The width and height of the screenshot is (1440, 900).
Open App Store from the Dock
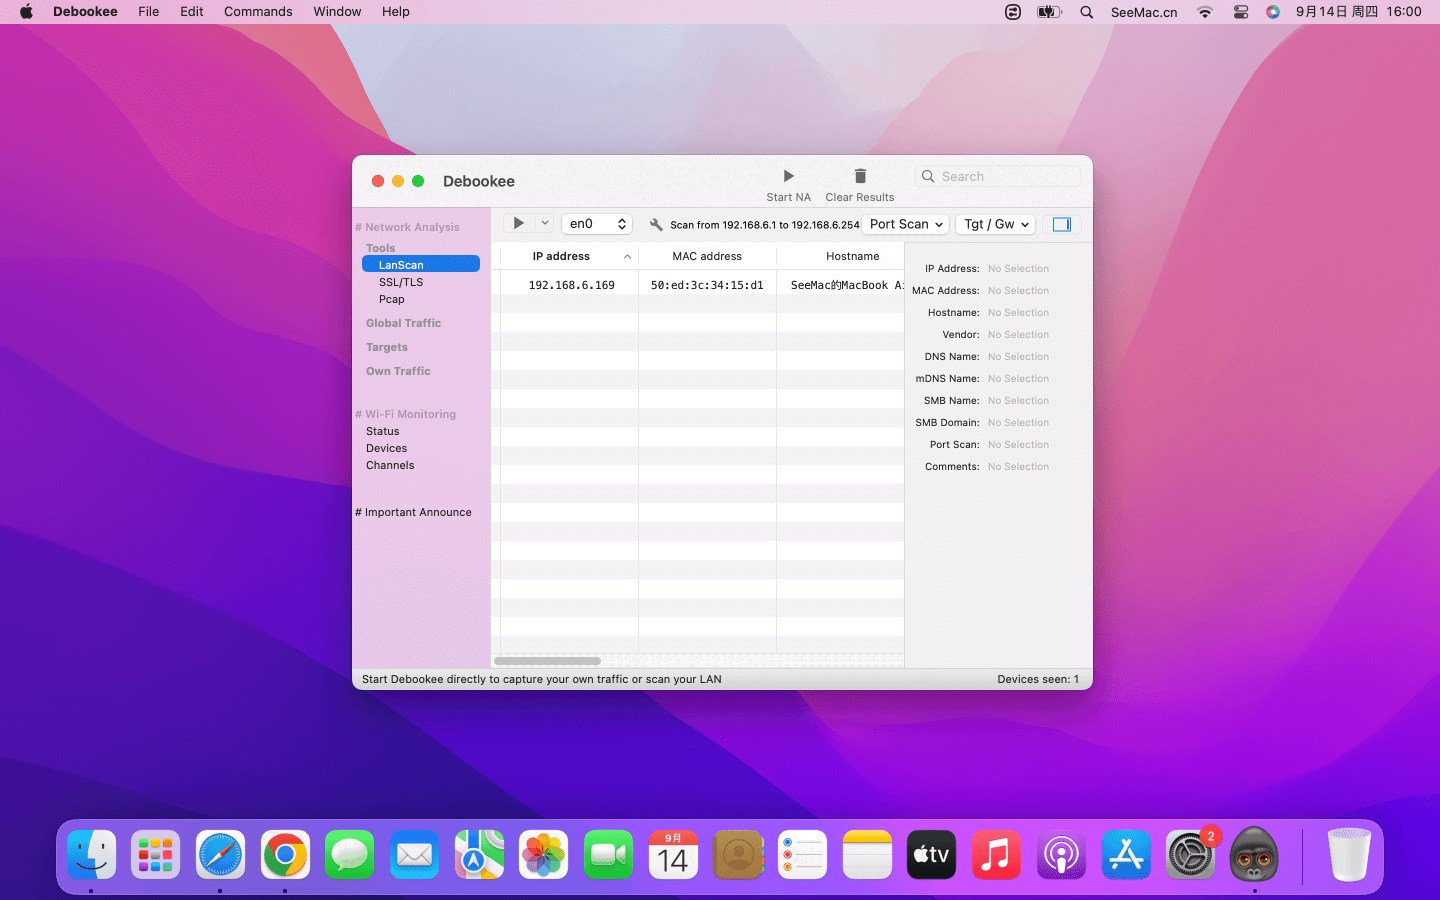pyautogui.click(x=1126, y=855)
